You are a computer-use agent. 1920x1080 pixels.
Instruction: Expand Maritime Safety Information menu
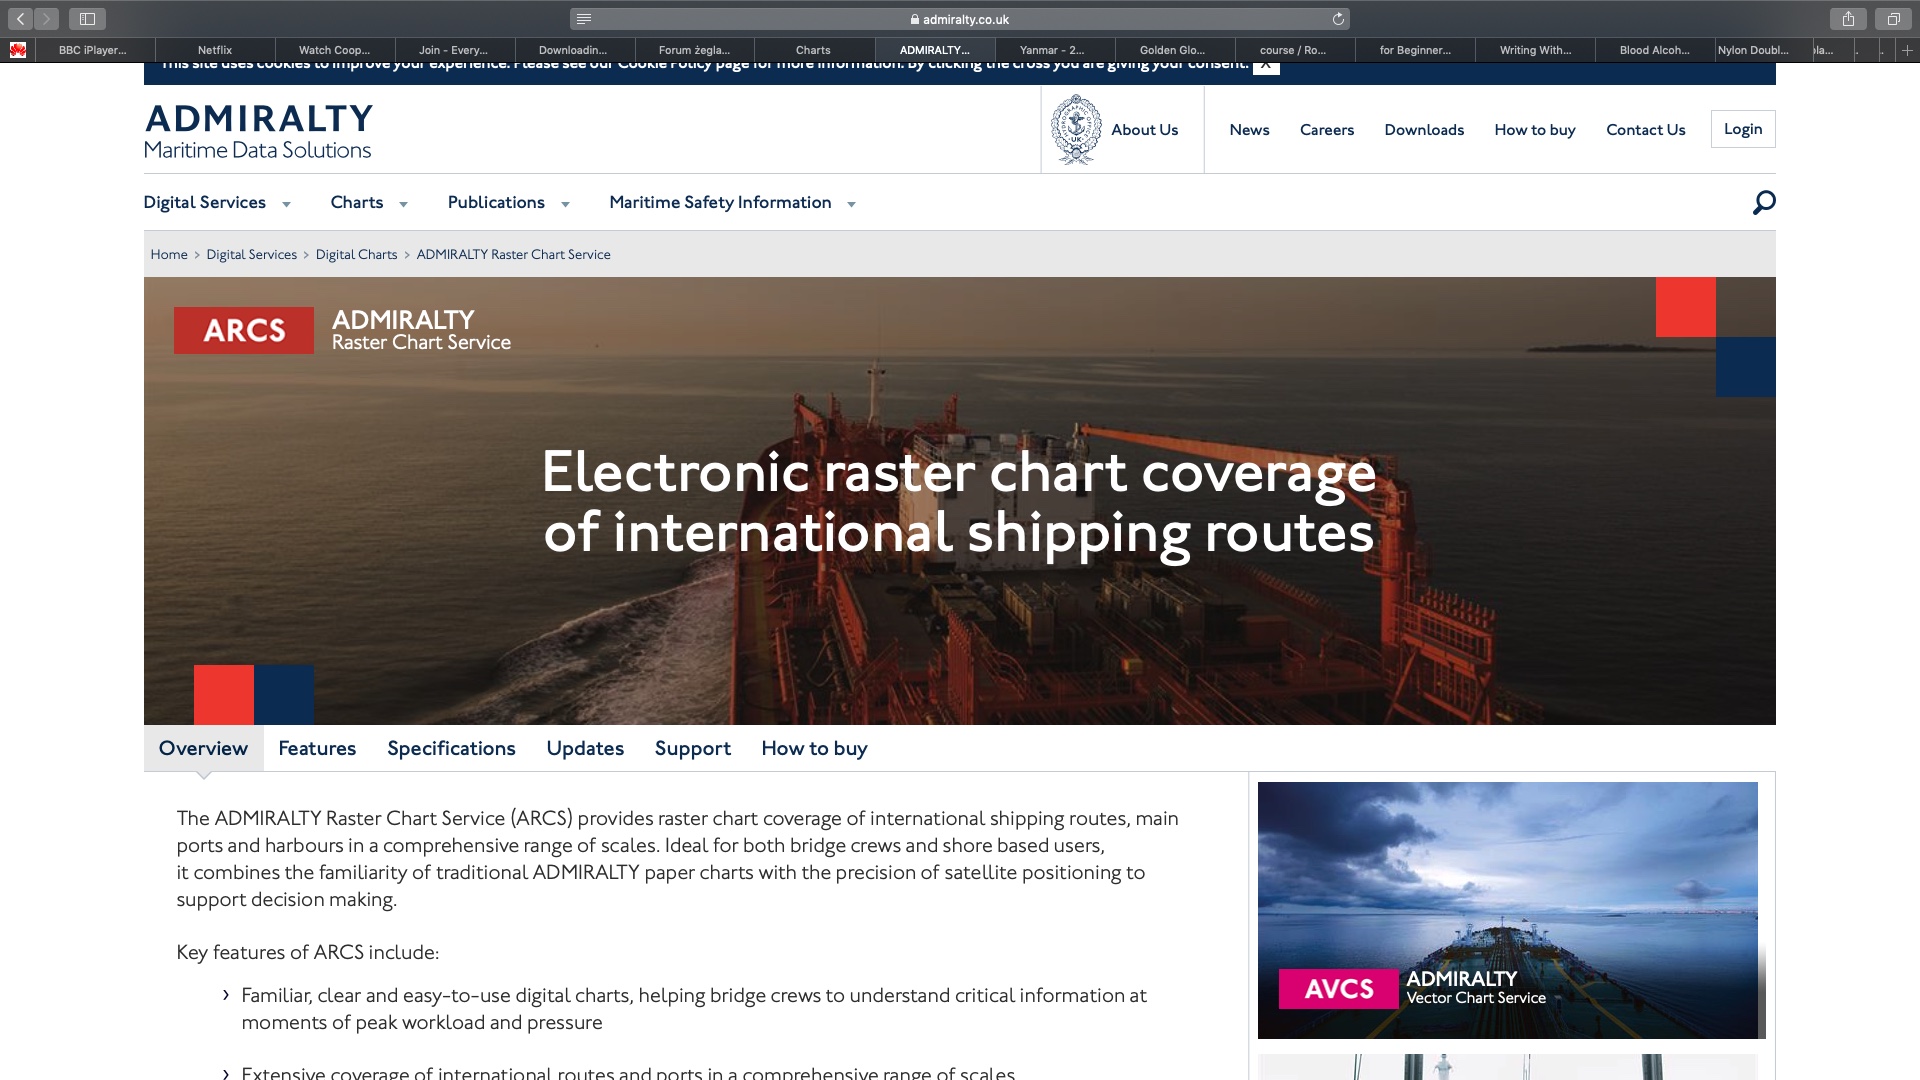(x=733, y=203)
